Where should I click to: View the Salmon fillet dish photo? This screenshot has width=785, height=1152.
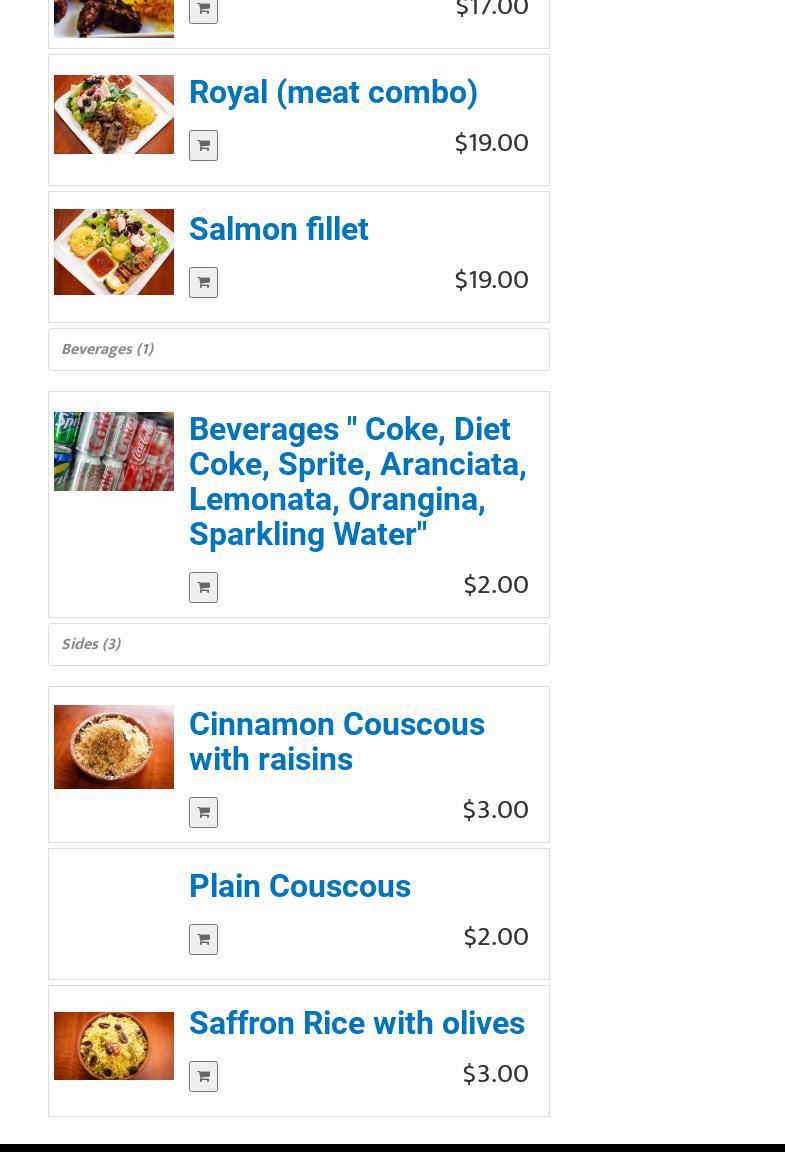coord(114,252)
